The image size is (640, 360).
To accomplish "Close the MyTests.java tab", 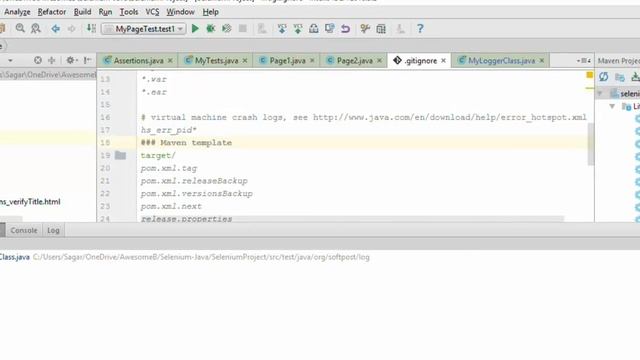I will pos(245,60).
